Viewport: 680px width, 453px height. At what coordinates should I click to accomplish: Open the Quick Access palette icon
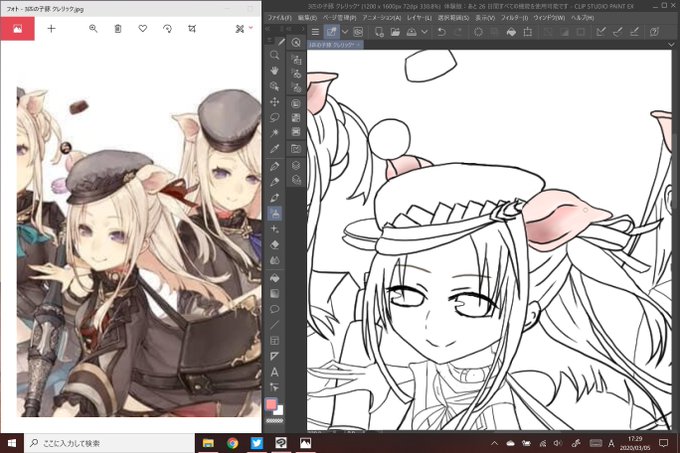tap(296, 42)
